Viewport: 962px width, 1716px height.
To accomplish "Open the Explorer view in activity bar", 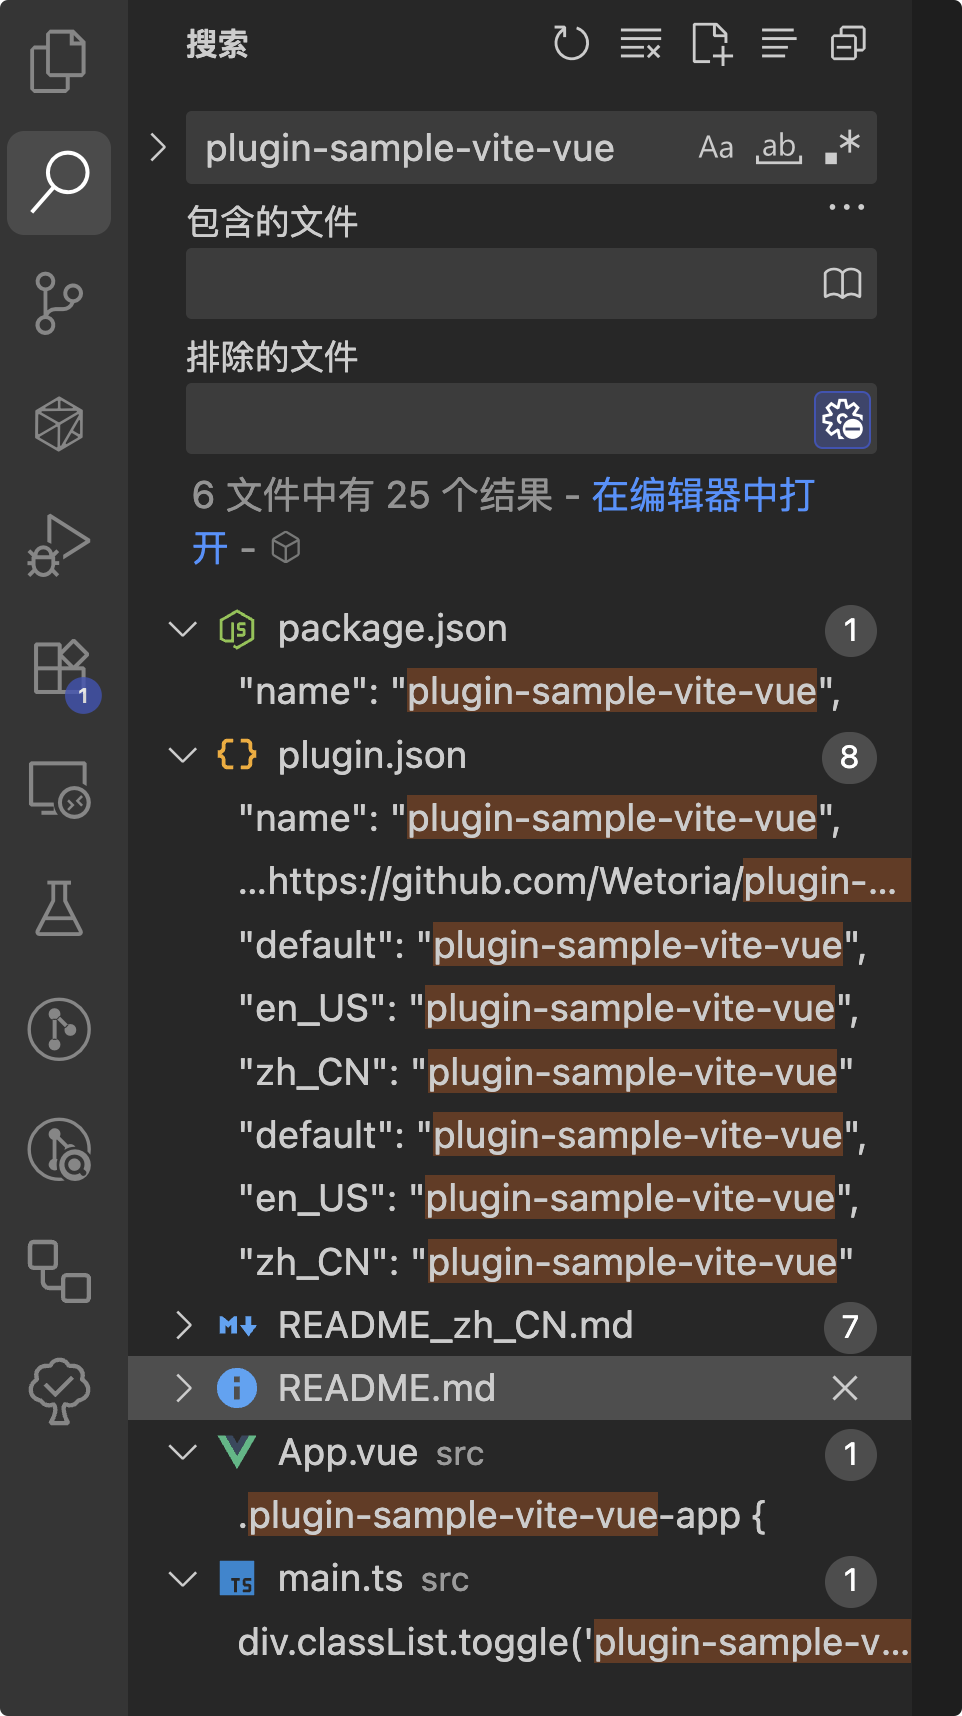I will coord(58,61).
